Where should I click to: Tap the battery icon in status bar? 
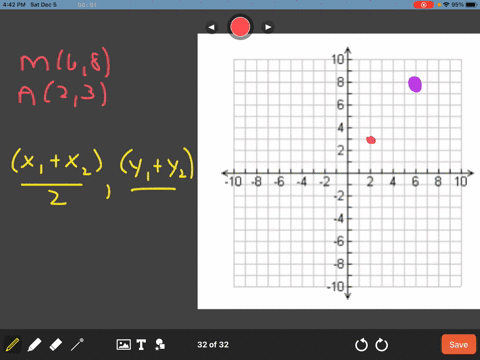coord(472,5)
